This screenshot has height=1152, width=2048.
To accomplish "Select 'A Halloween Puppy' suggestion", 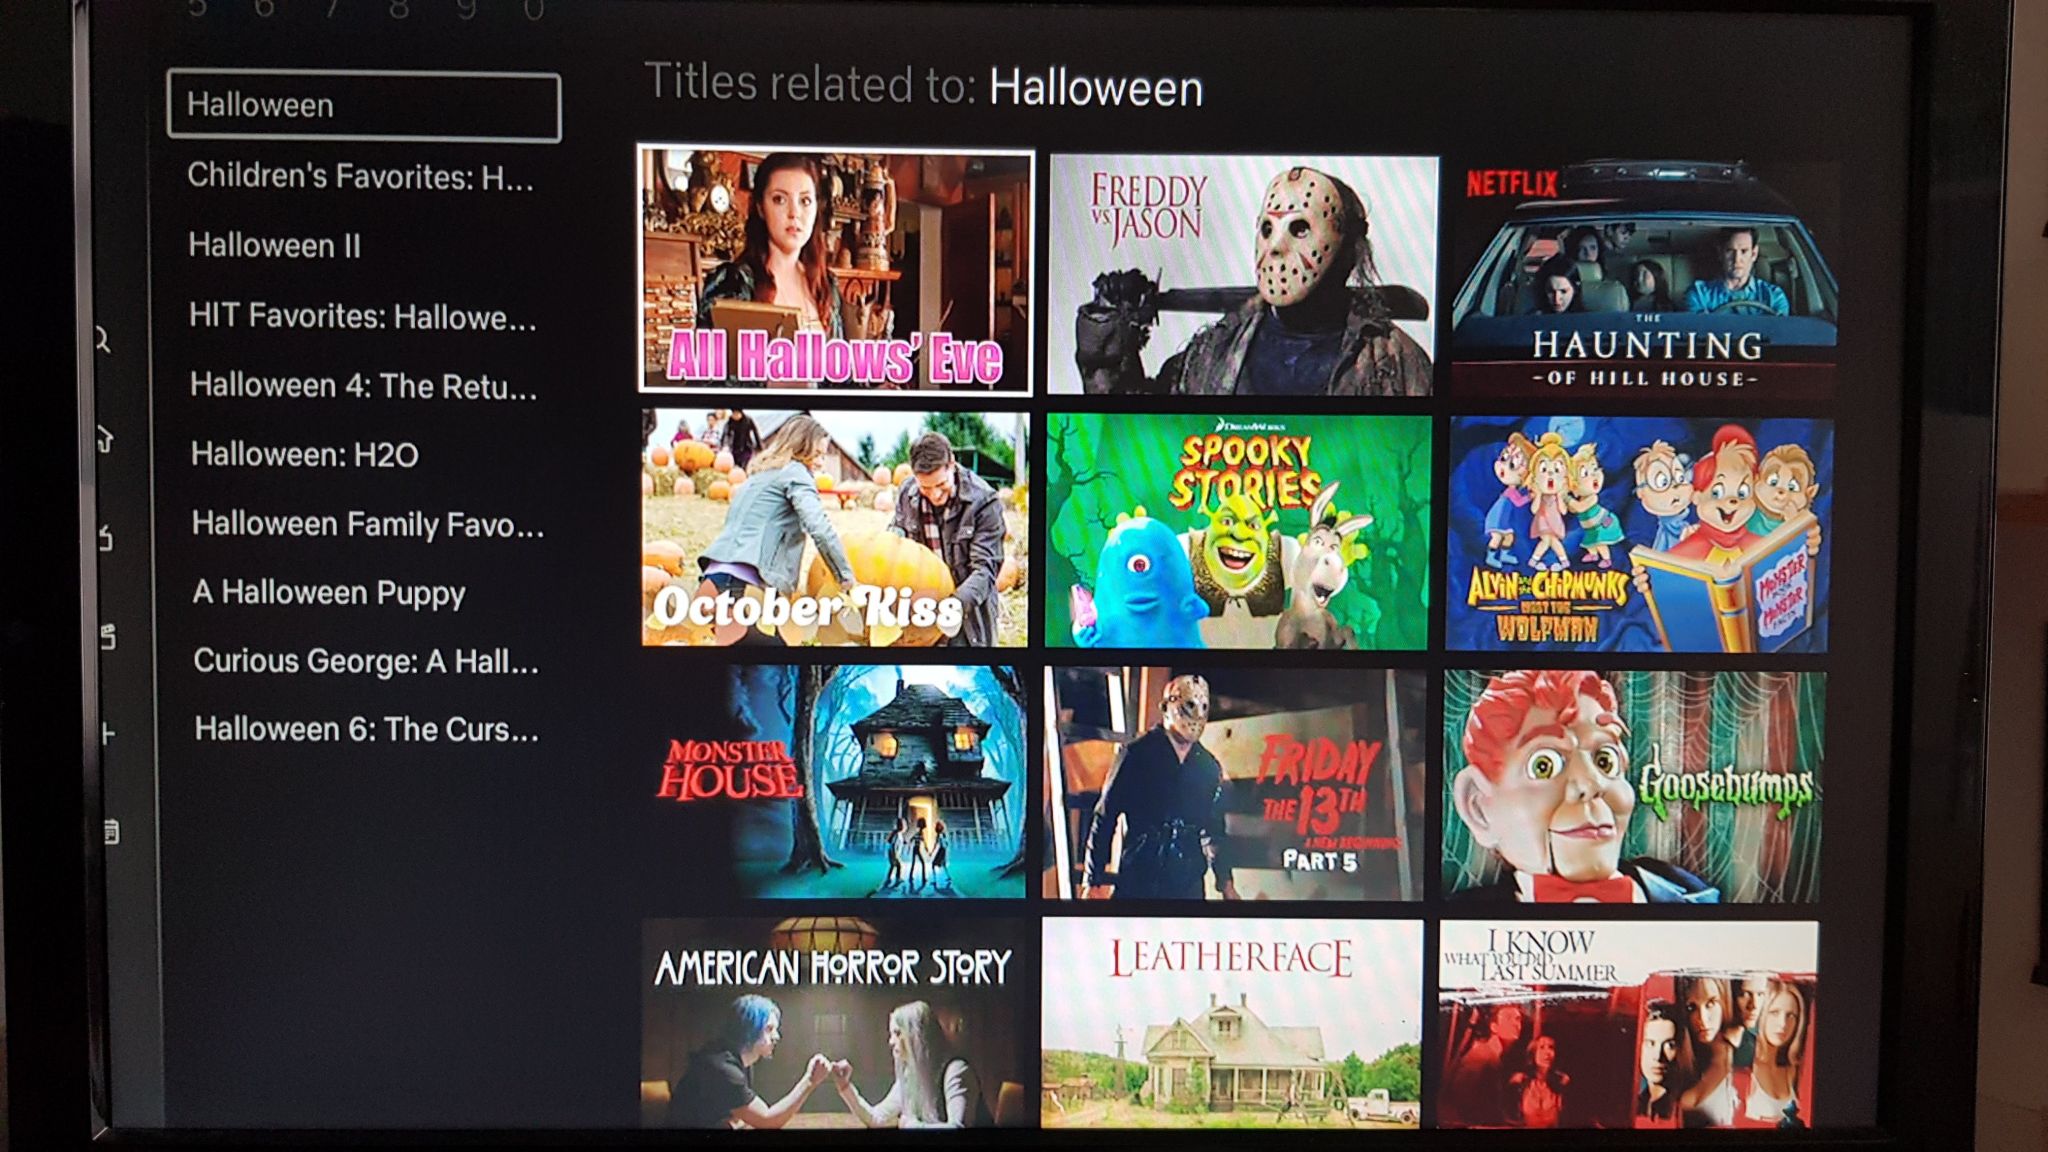I will (328, 593).
